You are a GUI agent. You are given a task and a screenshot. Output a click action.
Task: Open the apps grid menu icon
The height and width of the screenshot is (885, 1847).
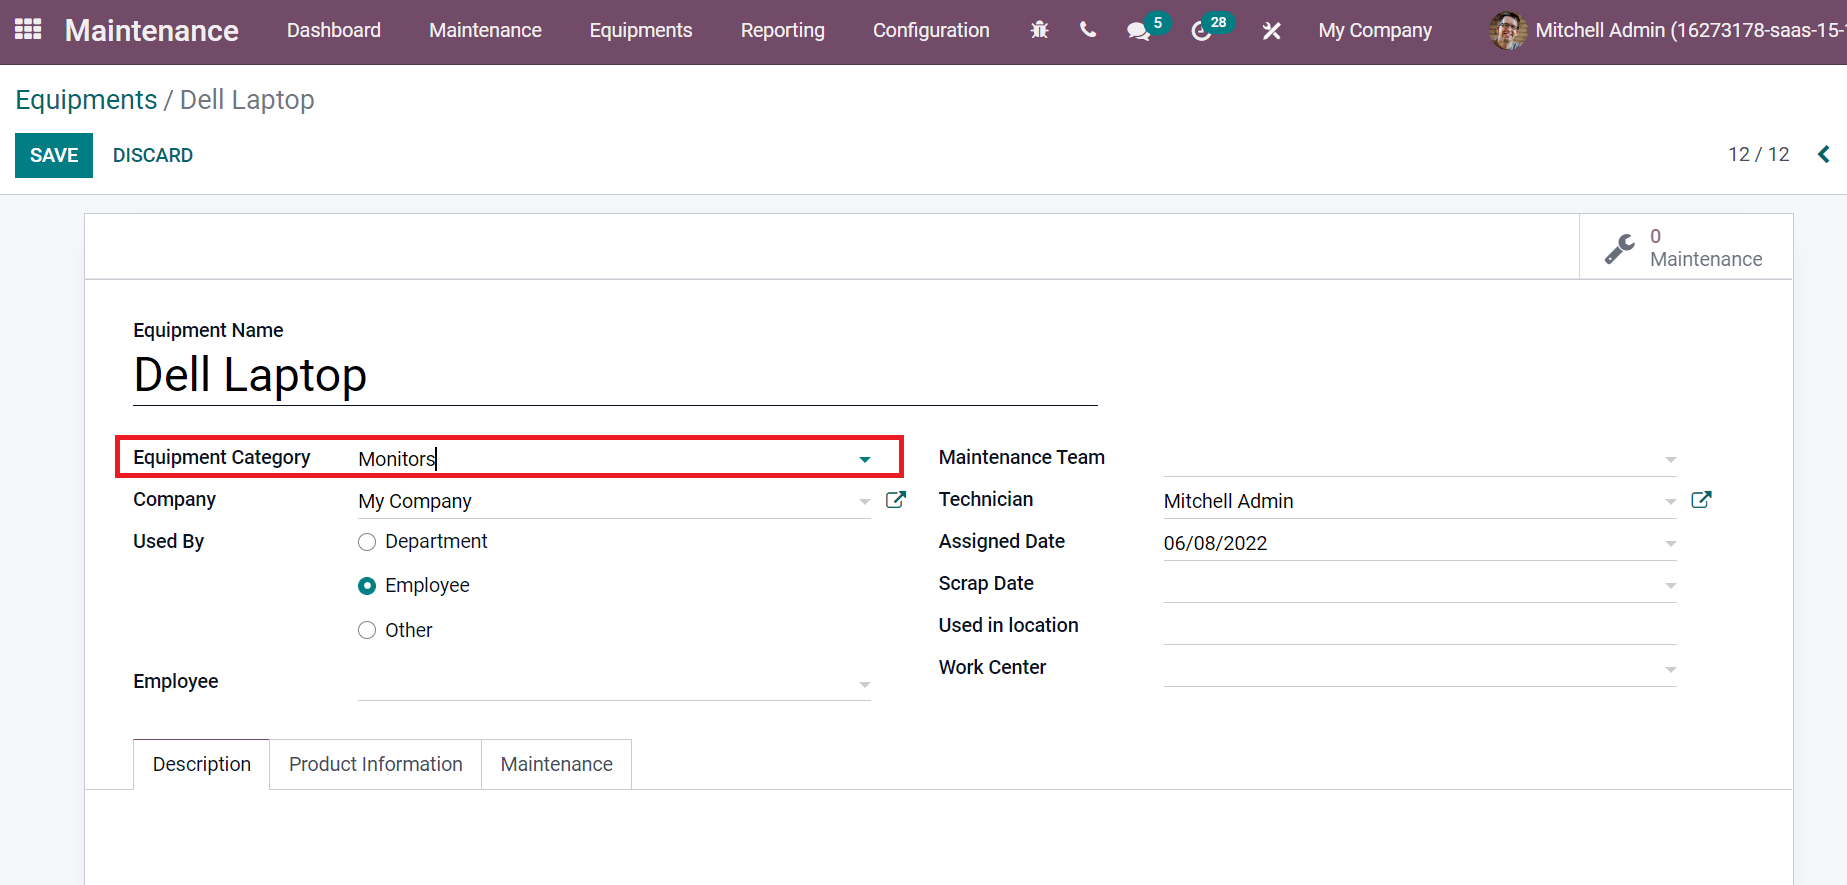28,30
